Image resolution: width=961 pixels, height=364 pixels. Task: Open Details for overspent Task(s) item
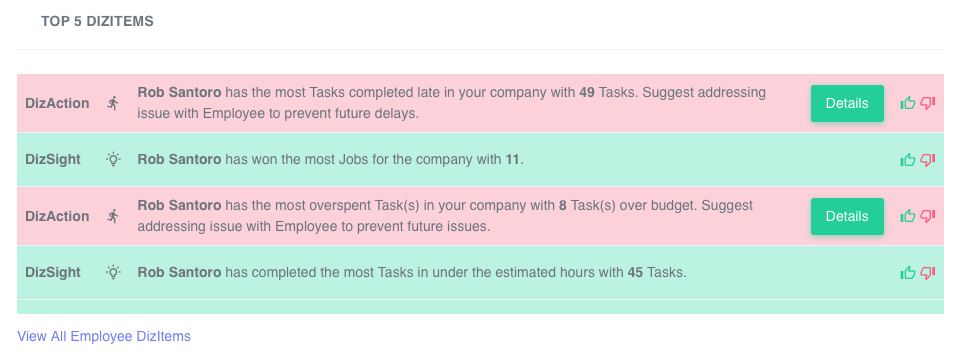847,216
